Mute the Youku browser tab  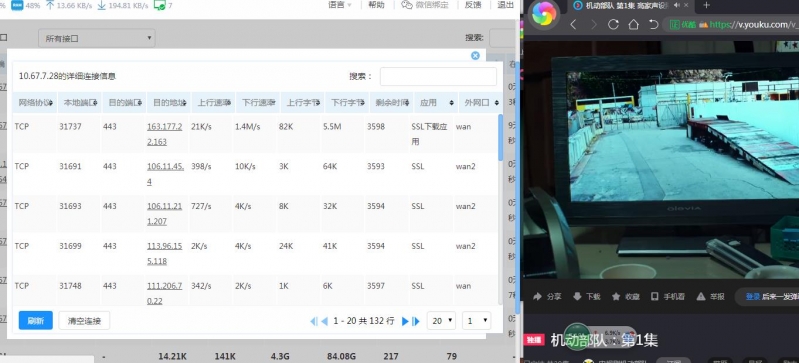pos(677,5)
